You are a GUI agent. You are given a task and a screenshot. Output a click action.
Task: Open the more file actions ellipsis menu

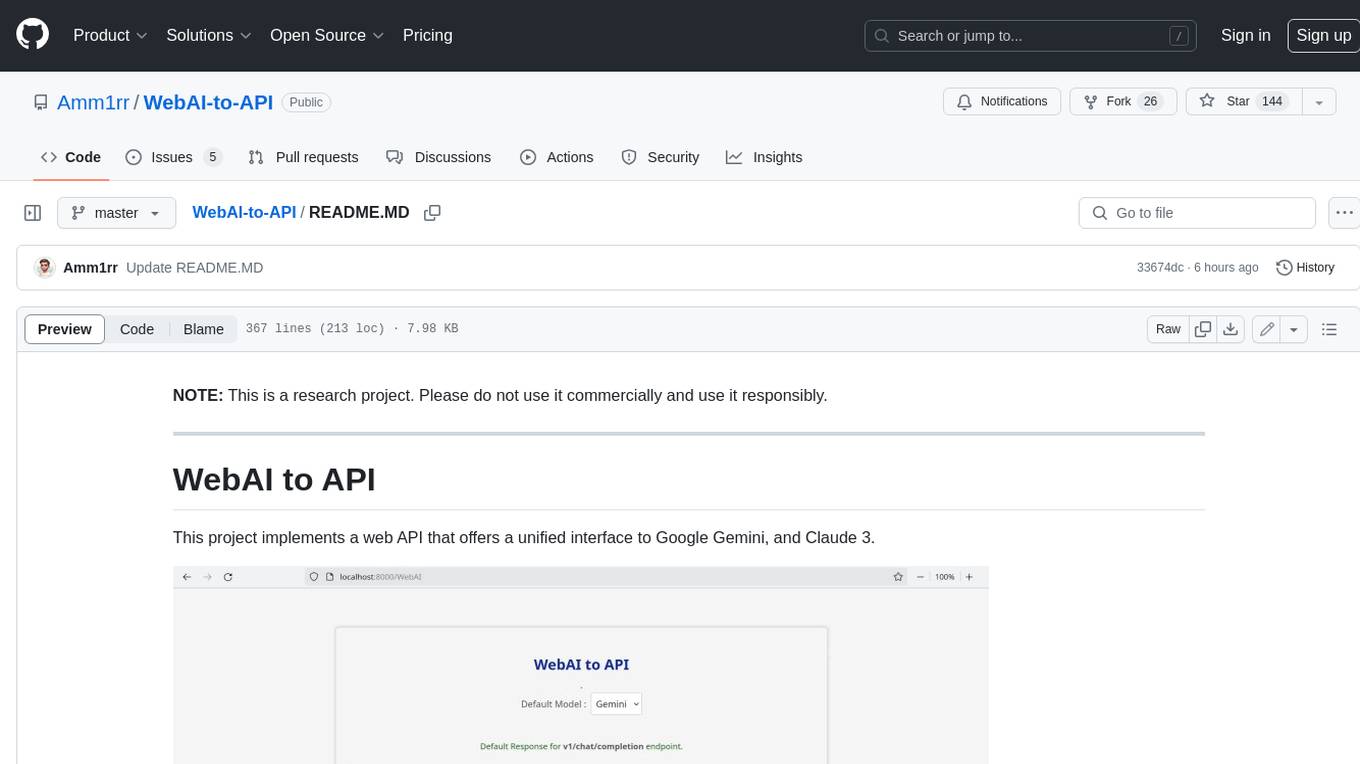1344,213
